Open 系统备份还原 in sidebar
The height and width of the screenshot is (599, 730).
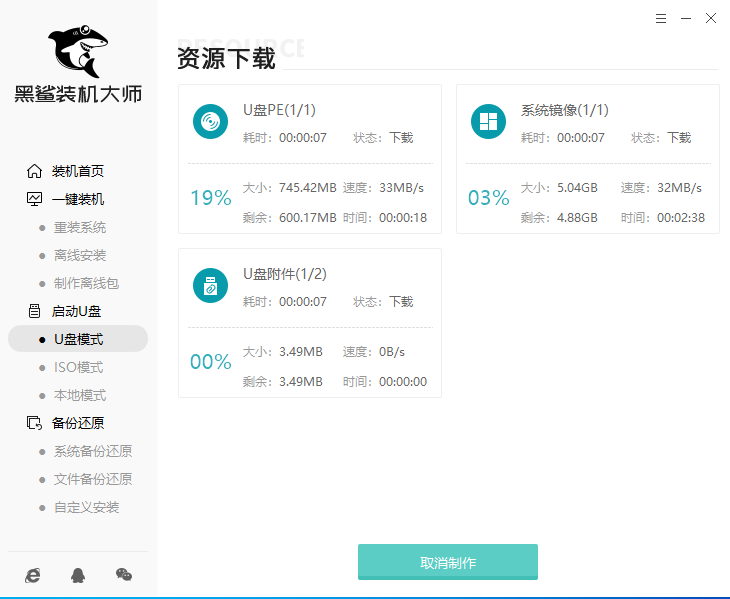pyautogui.click(x=92, y=451)
